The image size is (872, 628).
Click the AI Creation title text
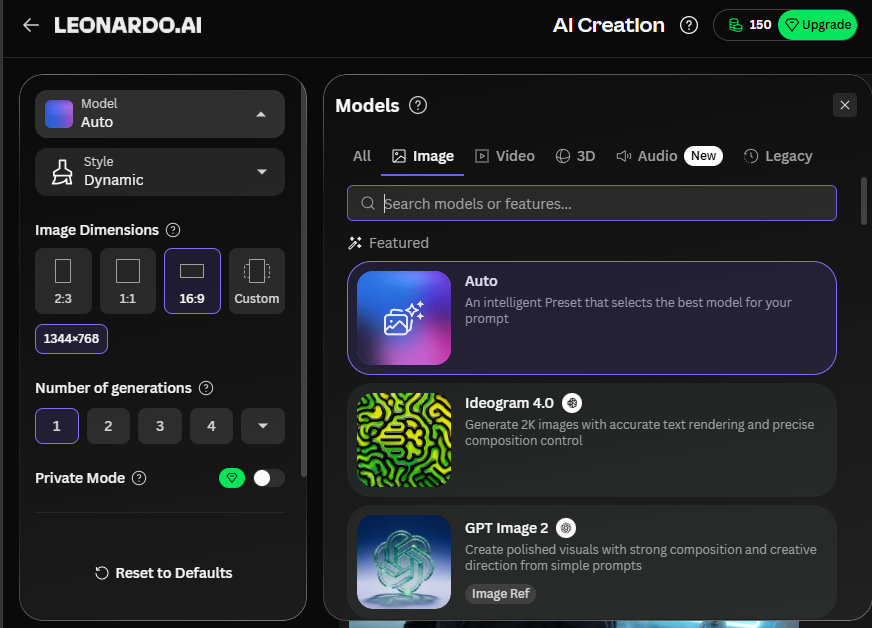pyautogui.click(x=608, y=25)
